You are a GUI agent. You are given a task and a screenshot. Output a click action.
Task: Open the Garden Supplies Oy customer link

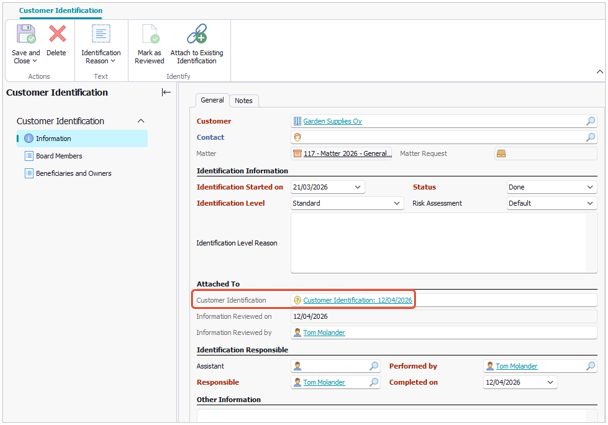coord(332,121)
